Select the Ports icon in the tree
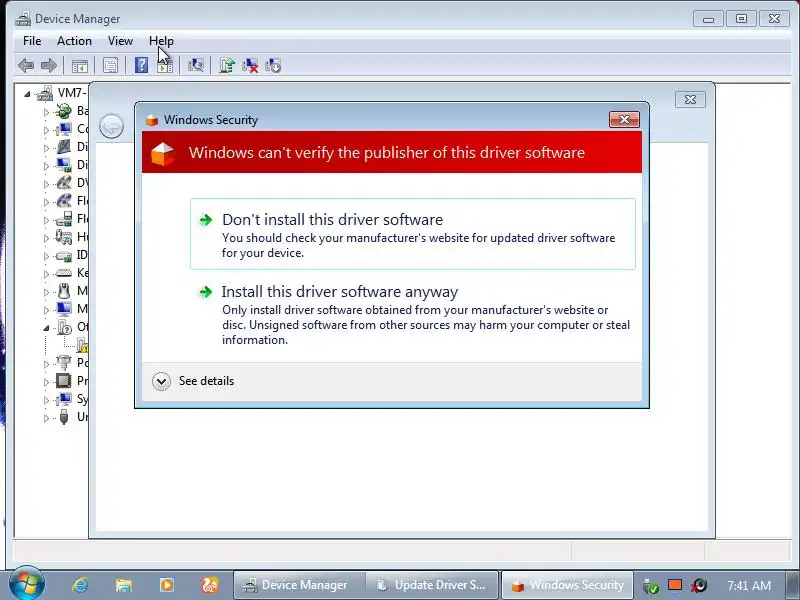 pos(64,363)
